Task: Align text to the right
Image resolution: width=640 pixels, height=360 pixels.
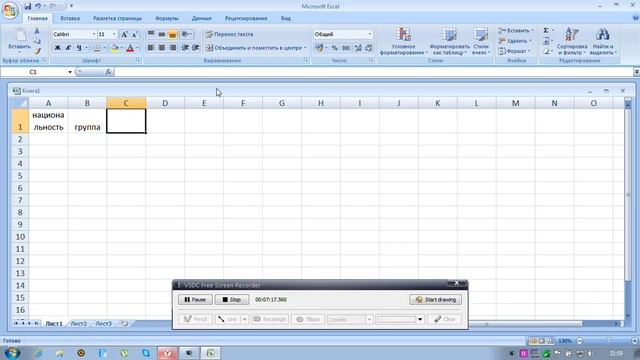Action: click(173, 48)
